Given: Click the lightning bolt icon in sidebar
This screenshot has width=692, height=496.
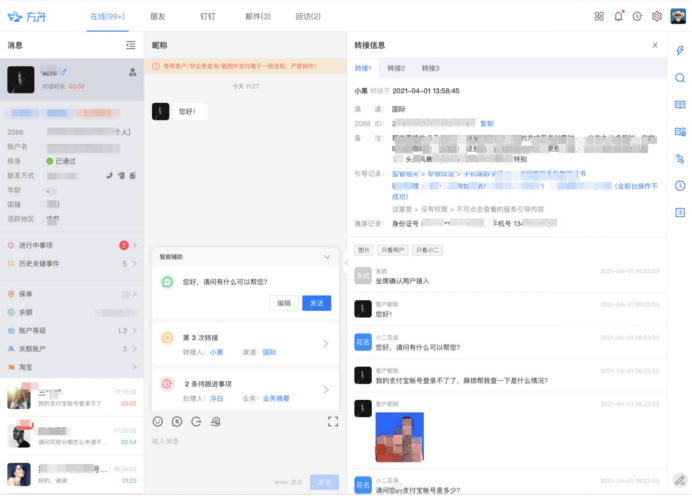Looking at the screenshot, I should pyautogui.click(x=680, y=51).
